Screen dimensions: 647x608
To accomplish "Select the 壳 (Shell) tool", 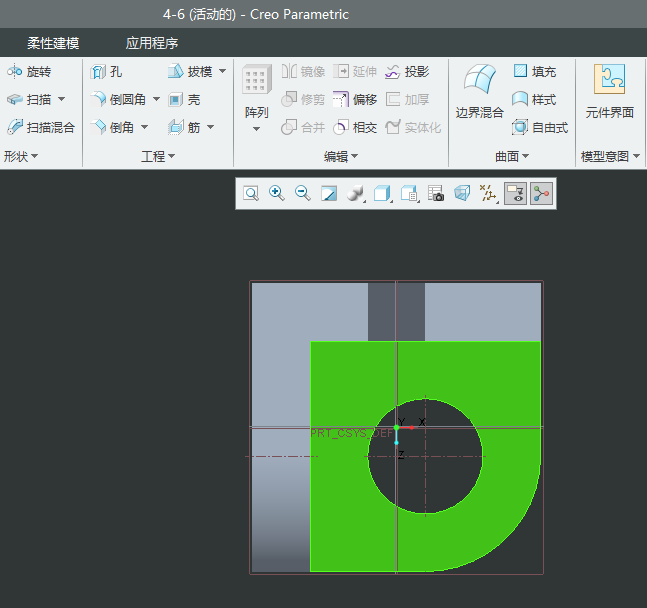I will tap(185, 100).
